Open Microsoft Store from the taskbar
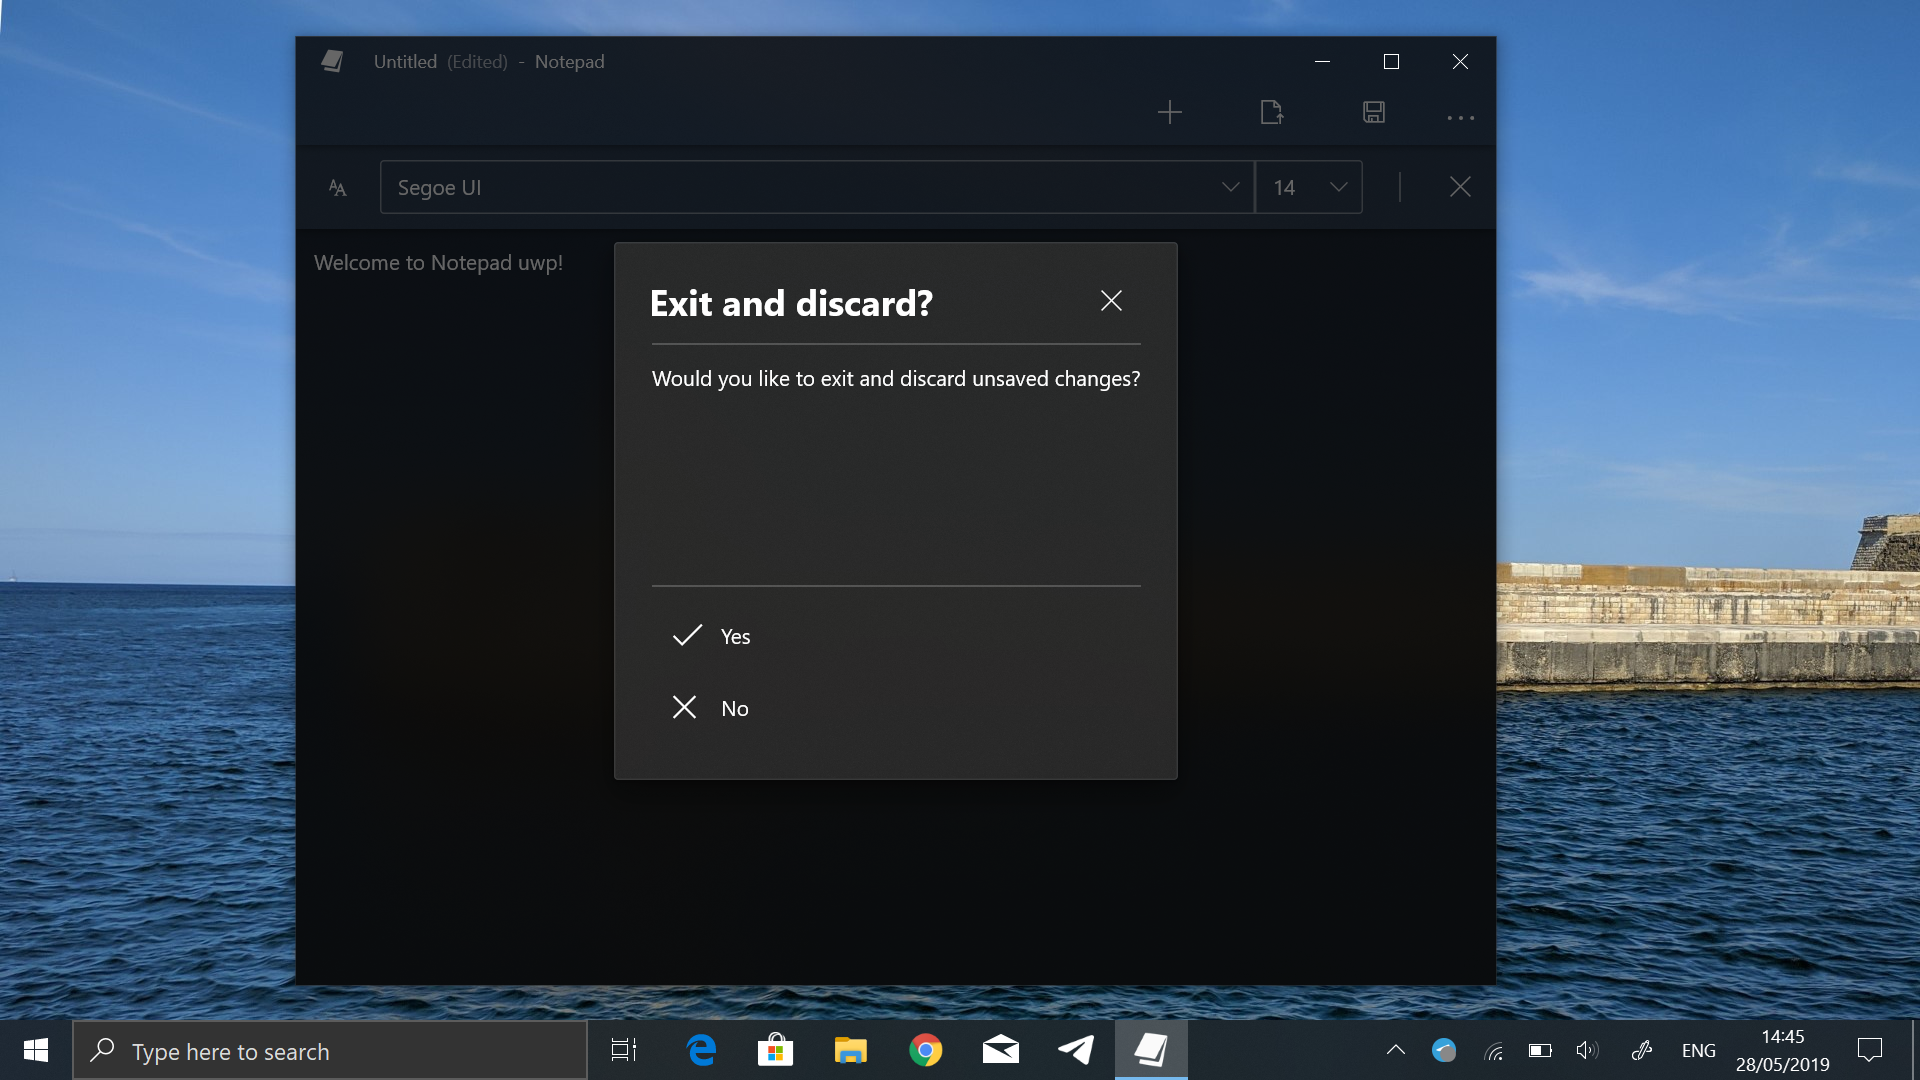1920x1080 pixels. 775,1050
